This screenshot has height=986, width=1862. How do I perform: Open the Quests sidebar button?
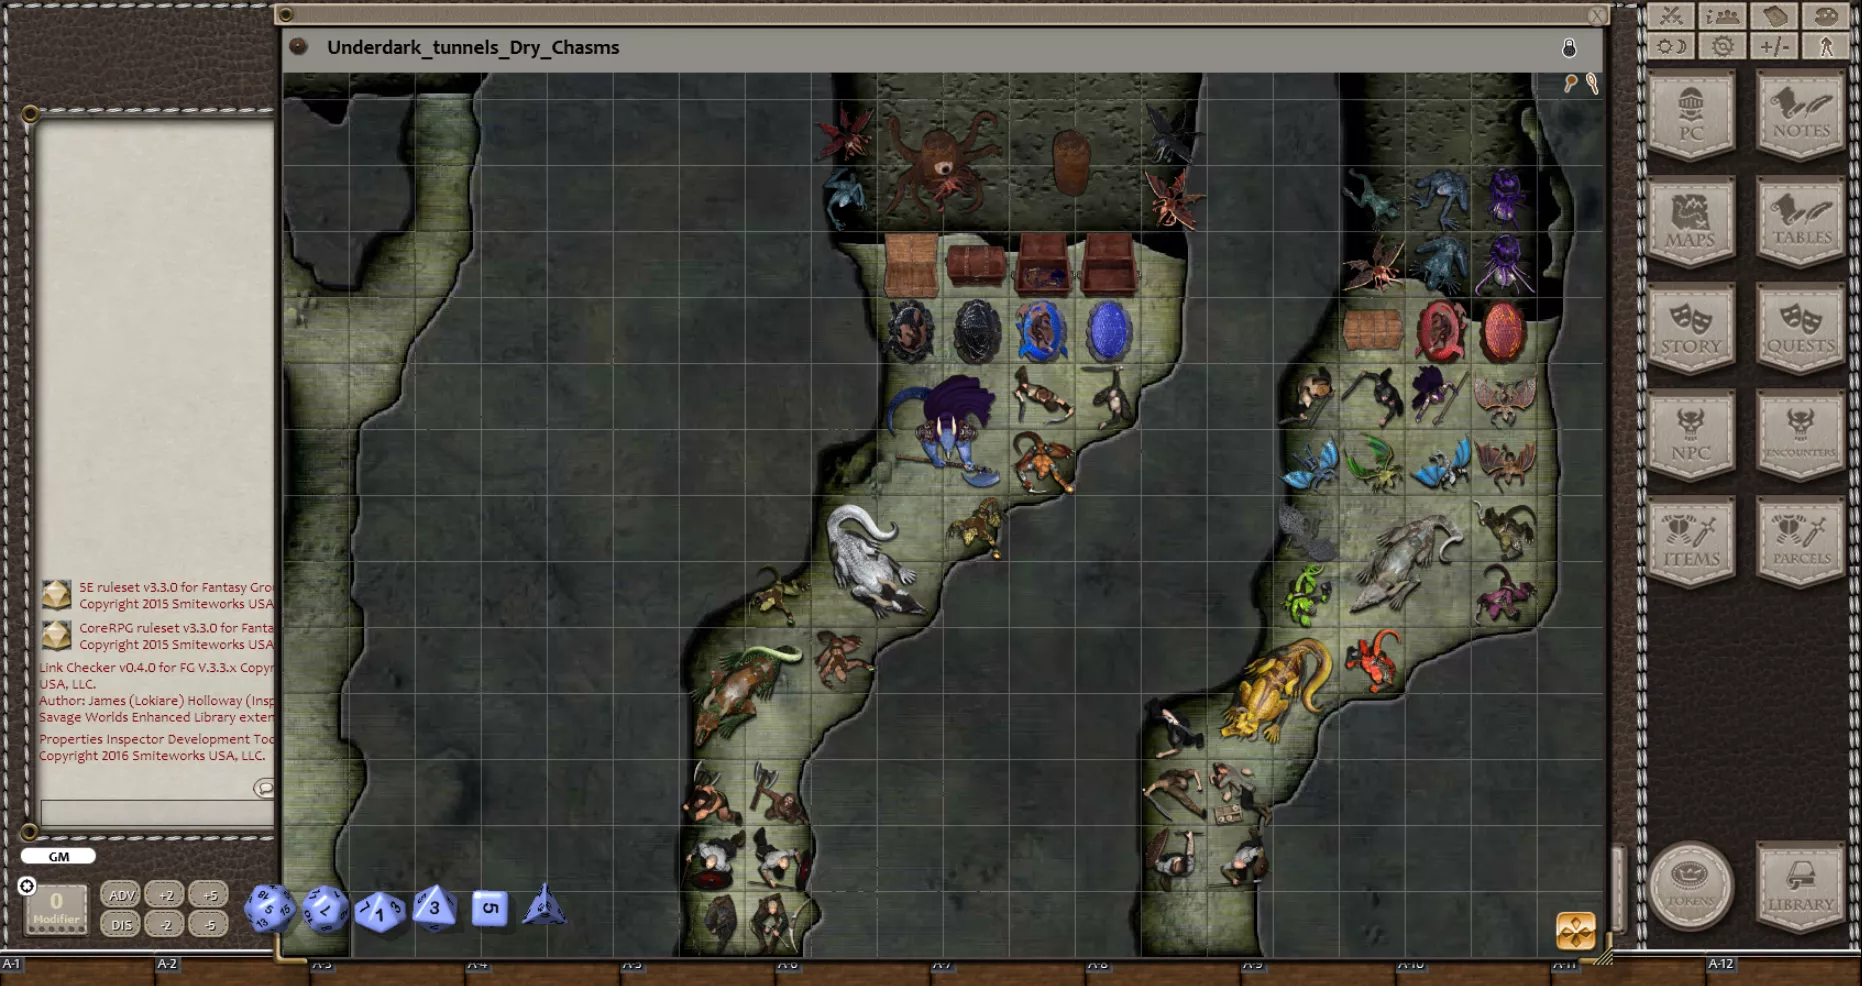(1801, 330)
